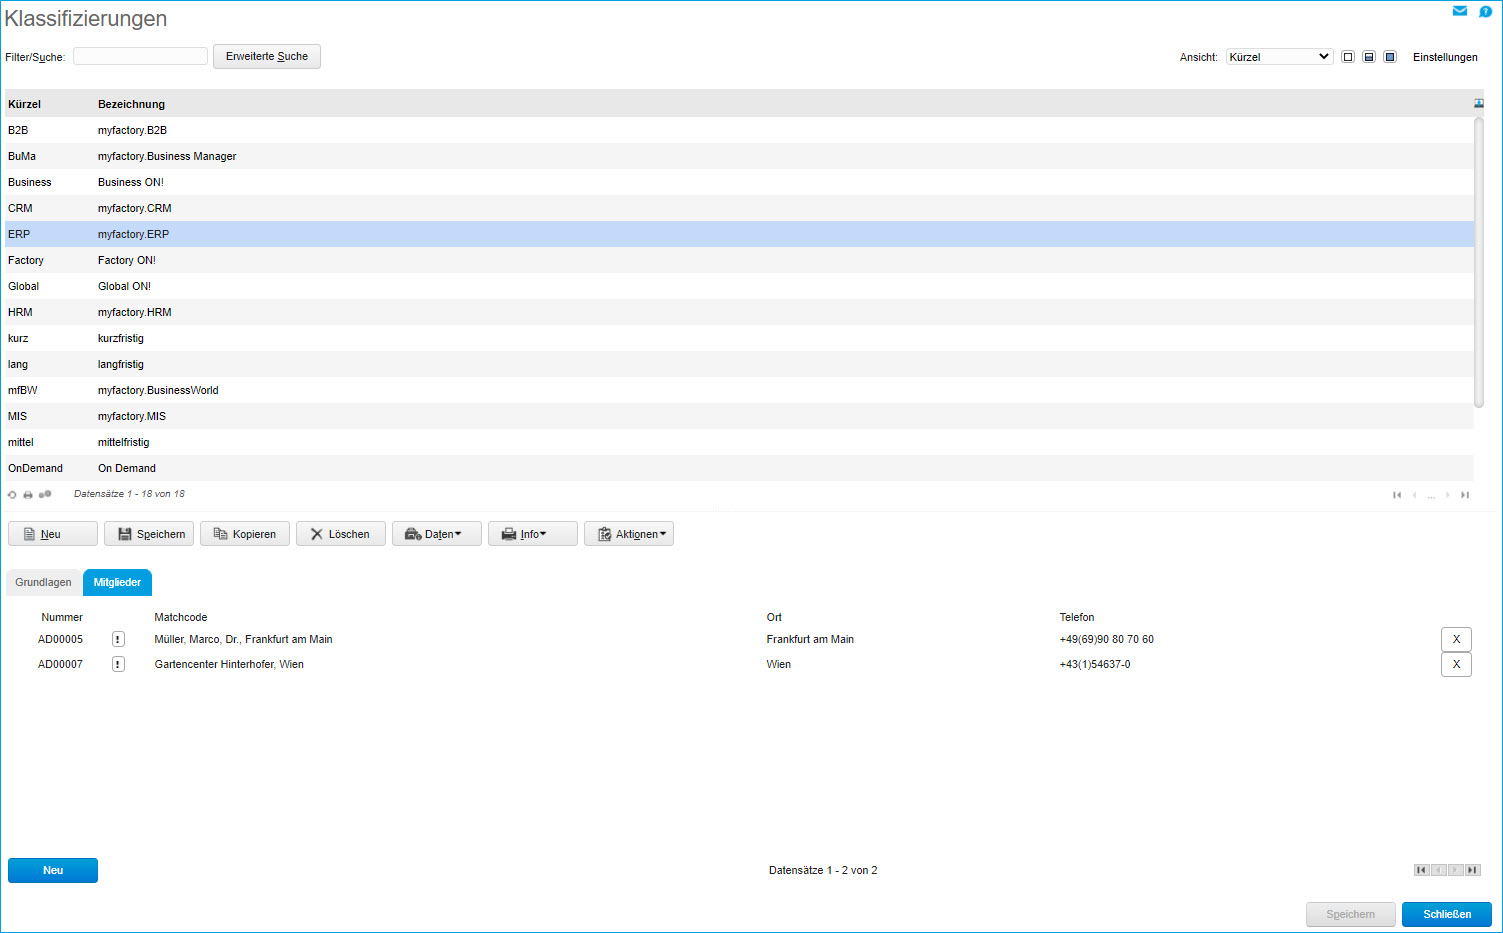This screenshot has height=933, width=1503.
Task: Click the print icon below the list
Action: point(28,495)
